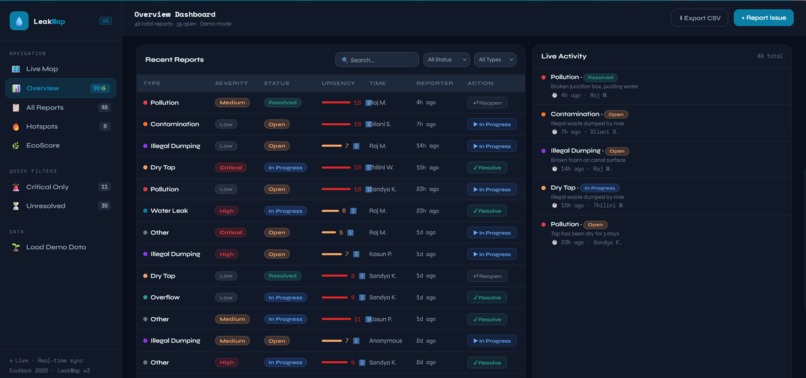This screenshot has width=806, height=378.
Task: Click the Critical badge in the Dry Tap row
Action: [230, 168]
